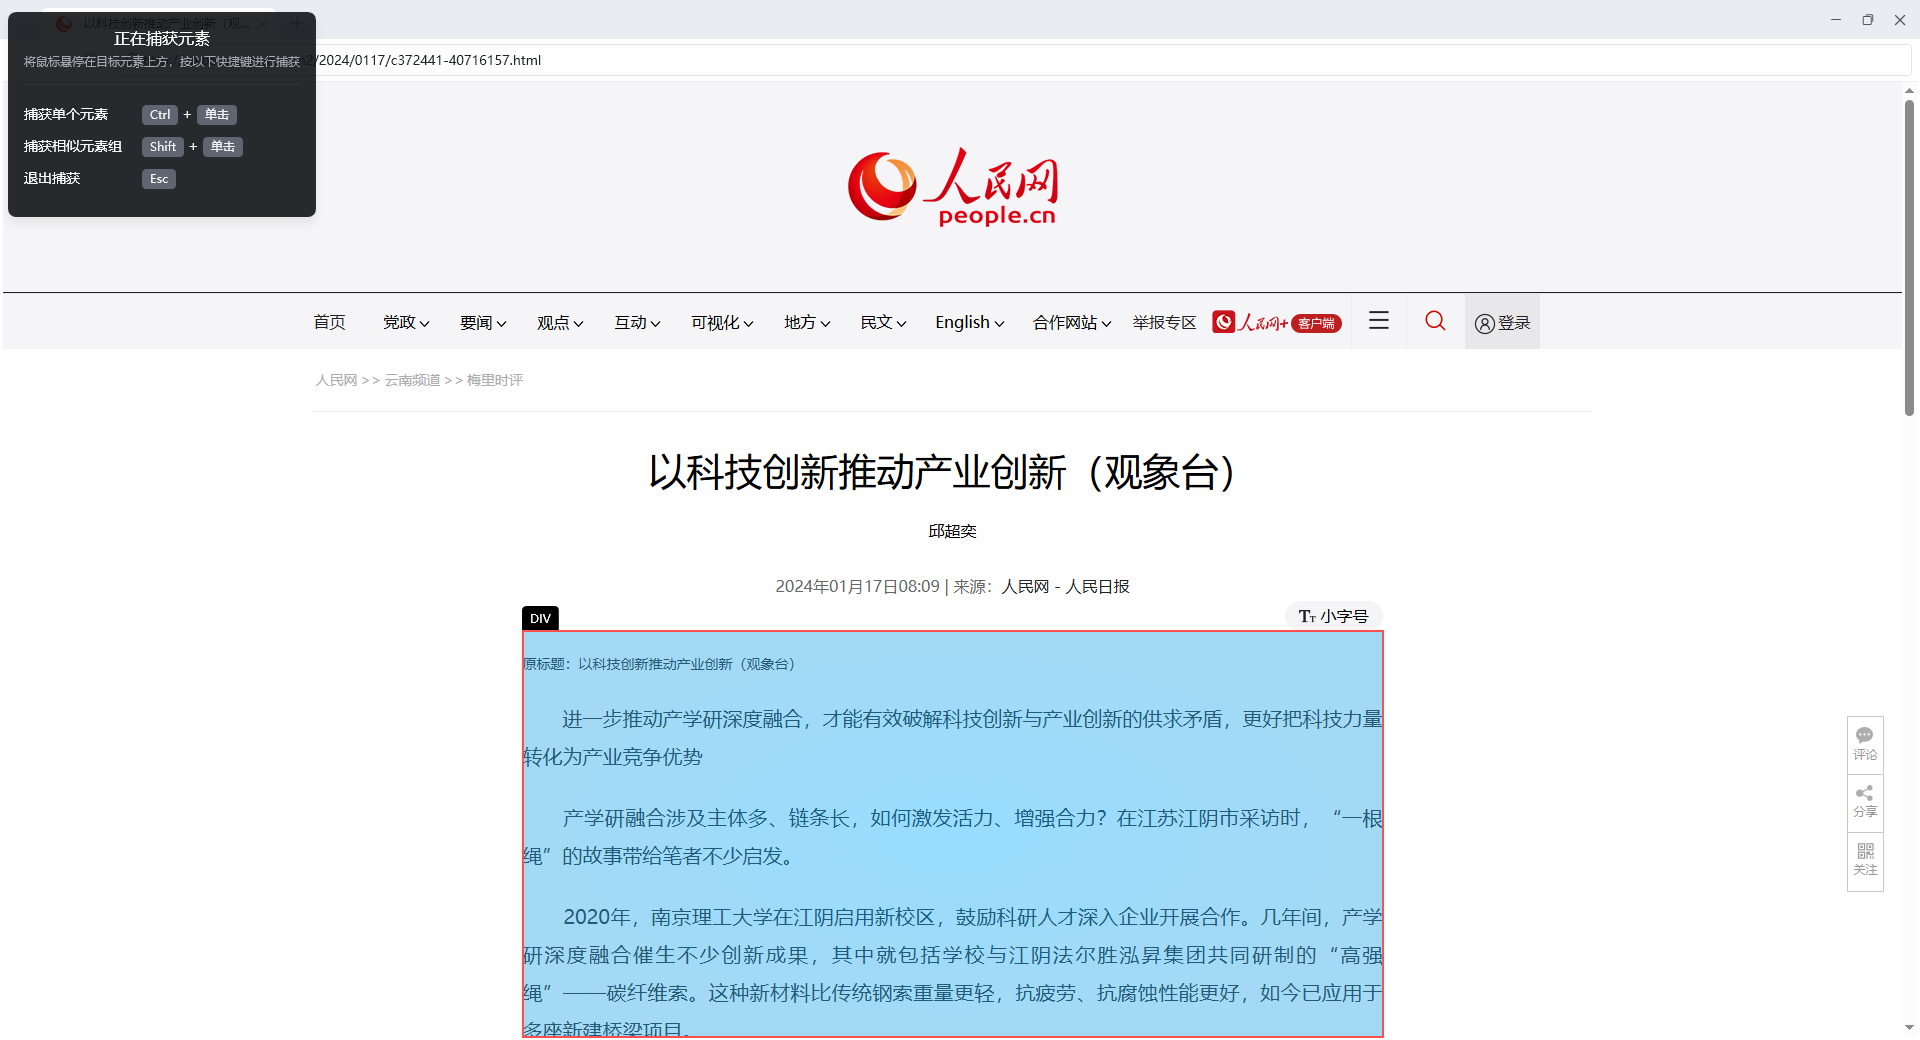The height and width of the screenshot is (1040, 1920).
Task: Click the 分享 share icon
Action: (1865, 802)
